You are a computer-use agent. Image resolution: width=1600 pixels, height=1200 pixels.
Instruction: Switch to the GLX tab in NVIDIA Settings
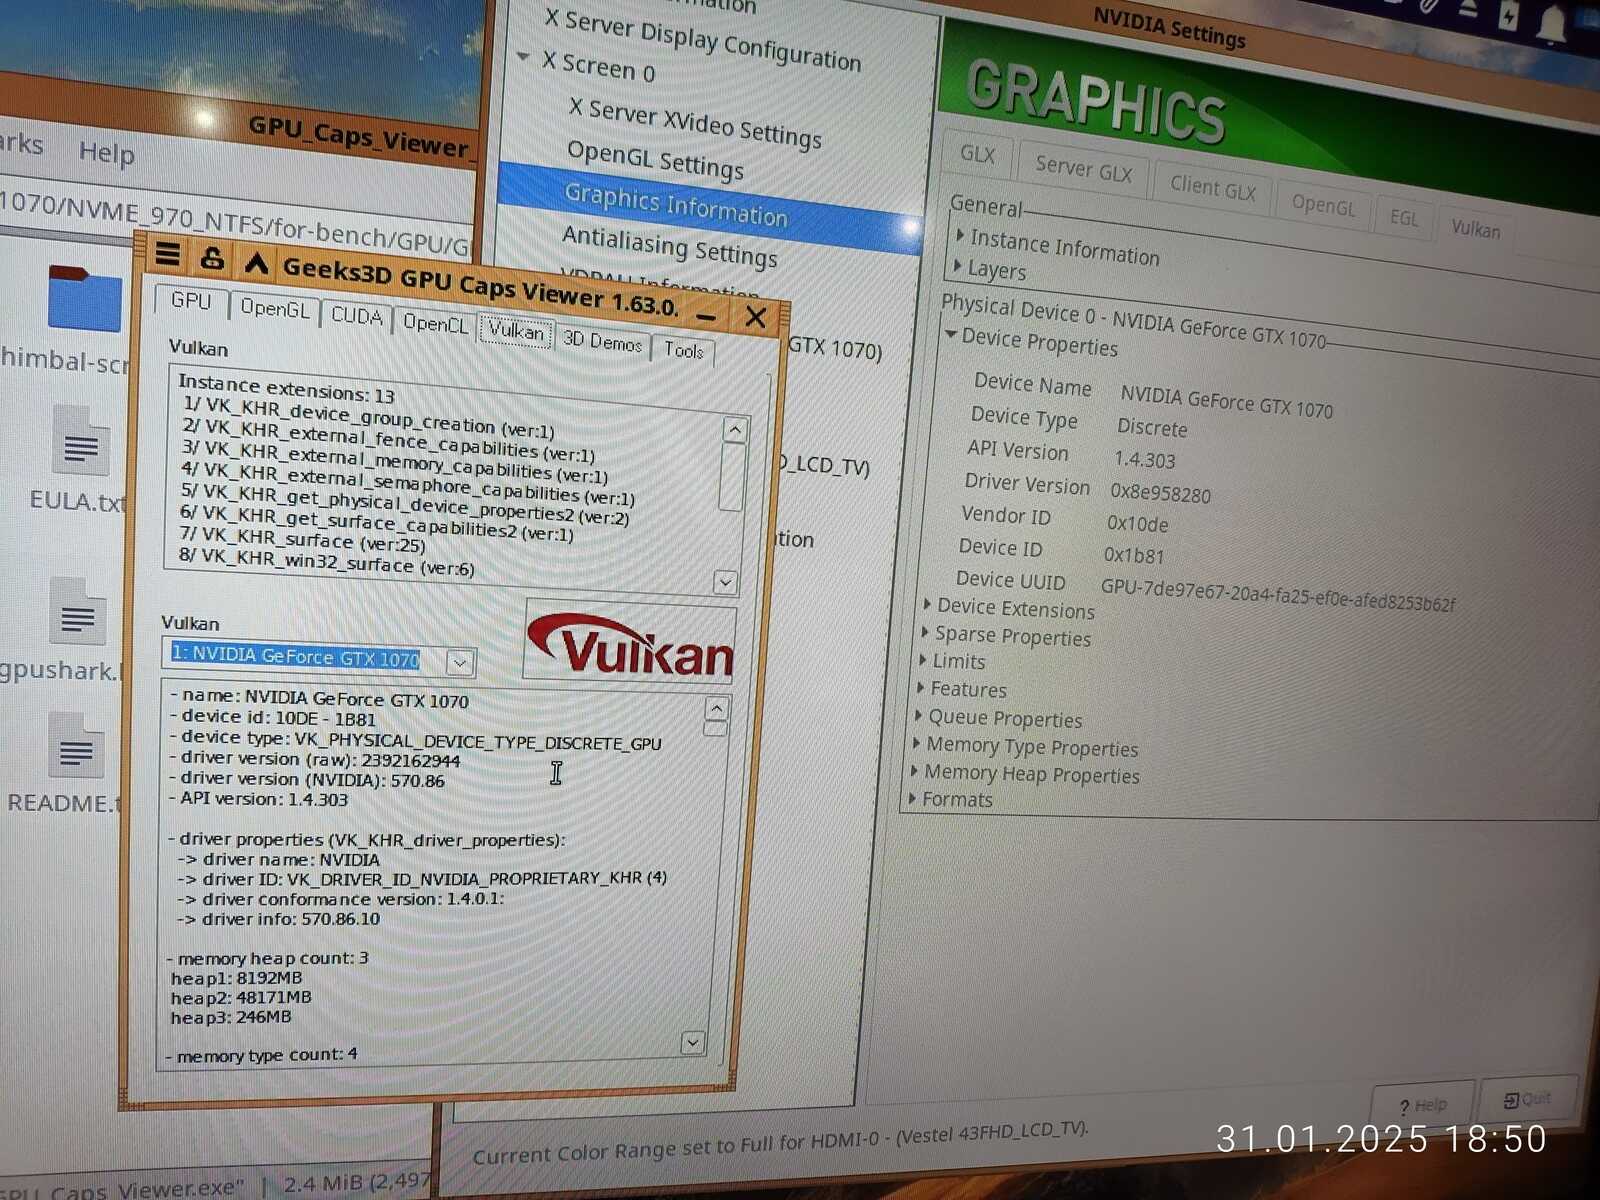pos(977,154)
